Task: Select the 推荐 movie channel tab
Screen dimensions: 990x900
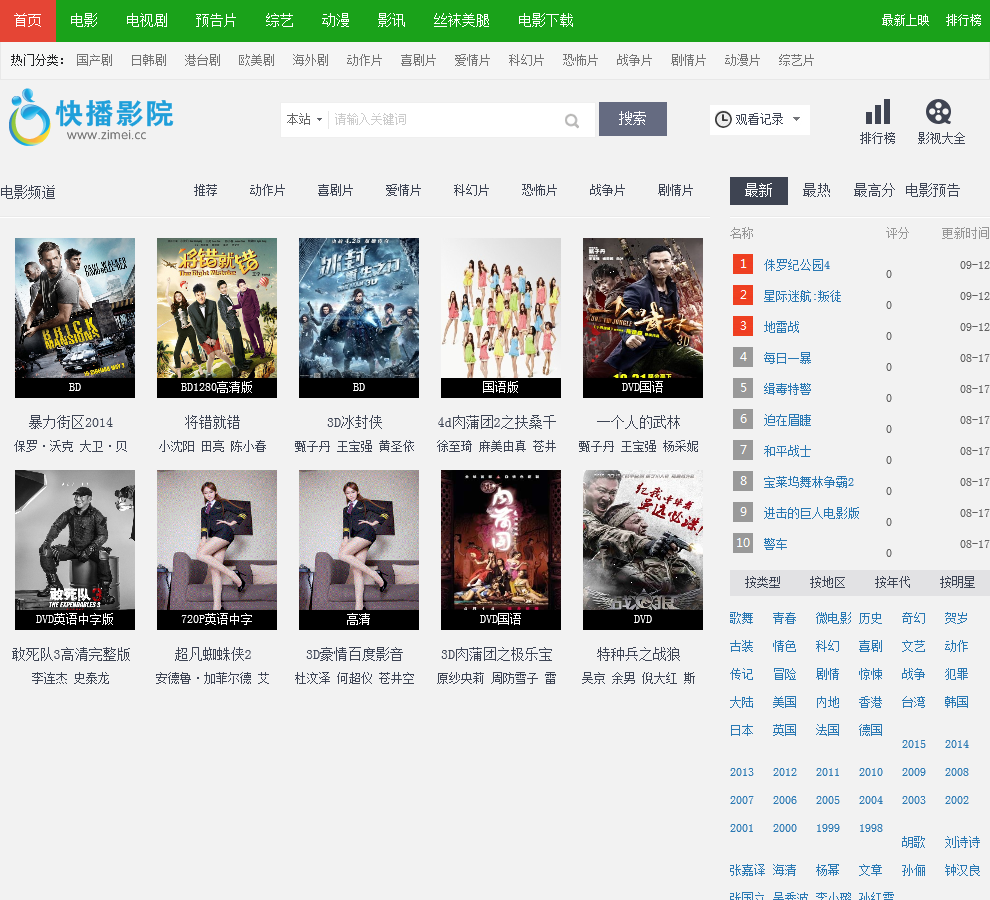Action: tap(206, 191)
